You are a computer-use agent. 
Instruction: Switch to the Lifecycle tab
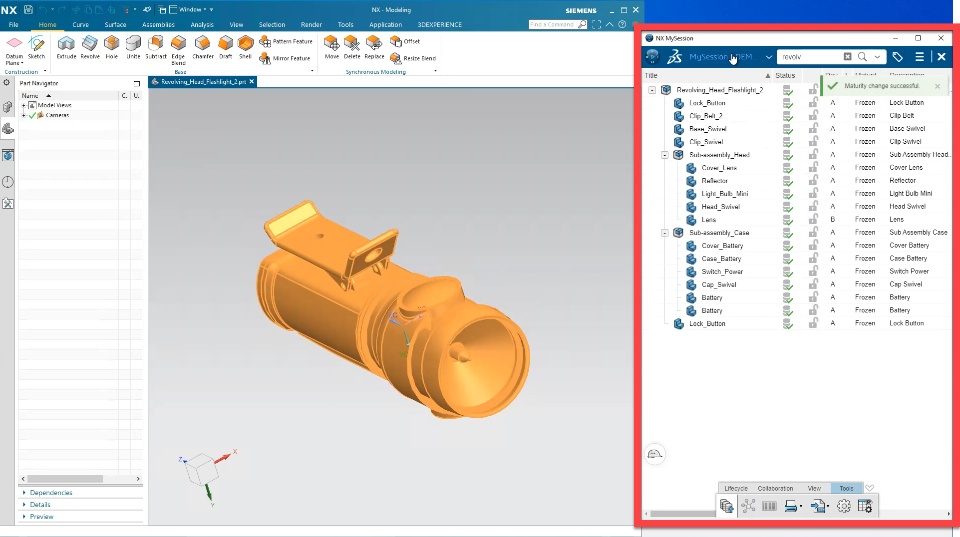tap(736, 488)
